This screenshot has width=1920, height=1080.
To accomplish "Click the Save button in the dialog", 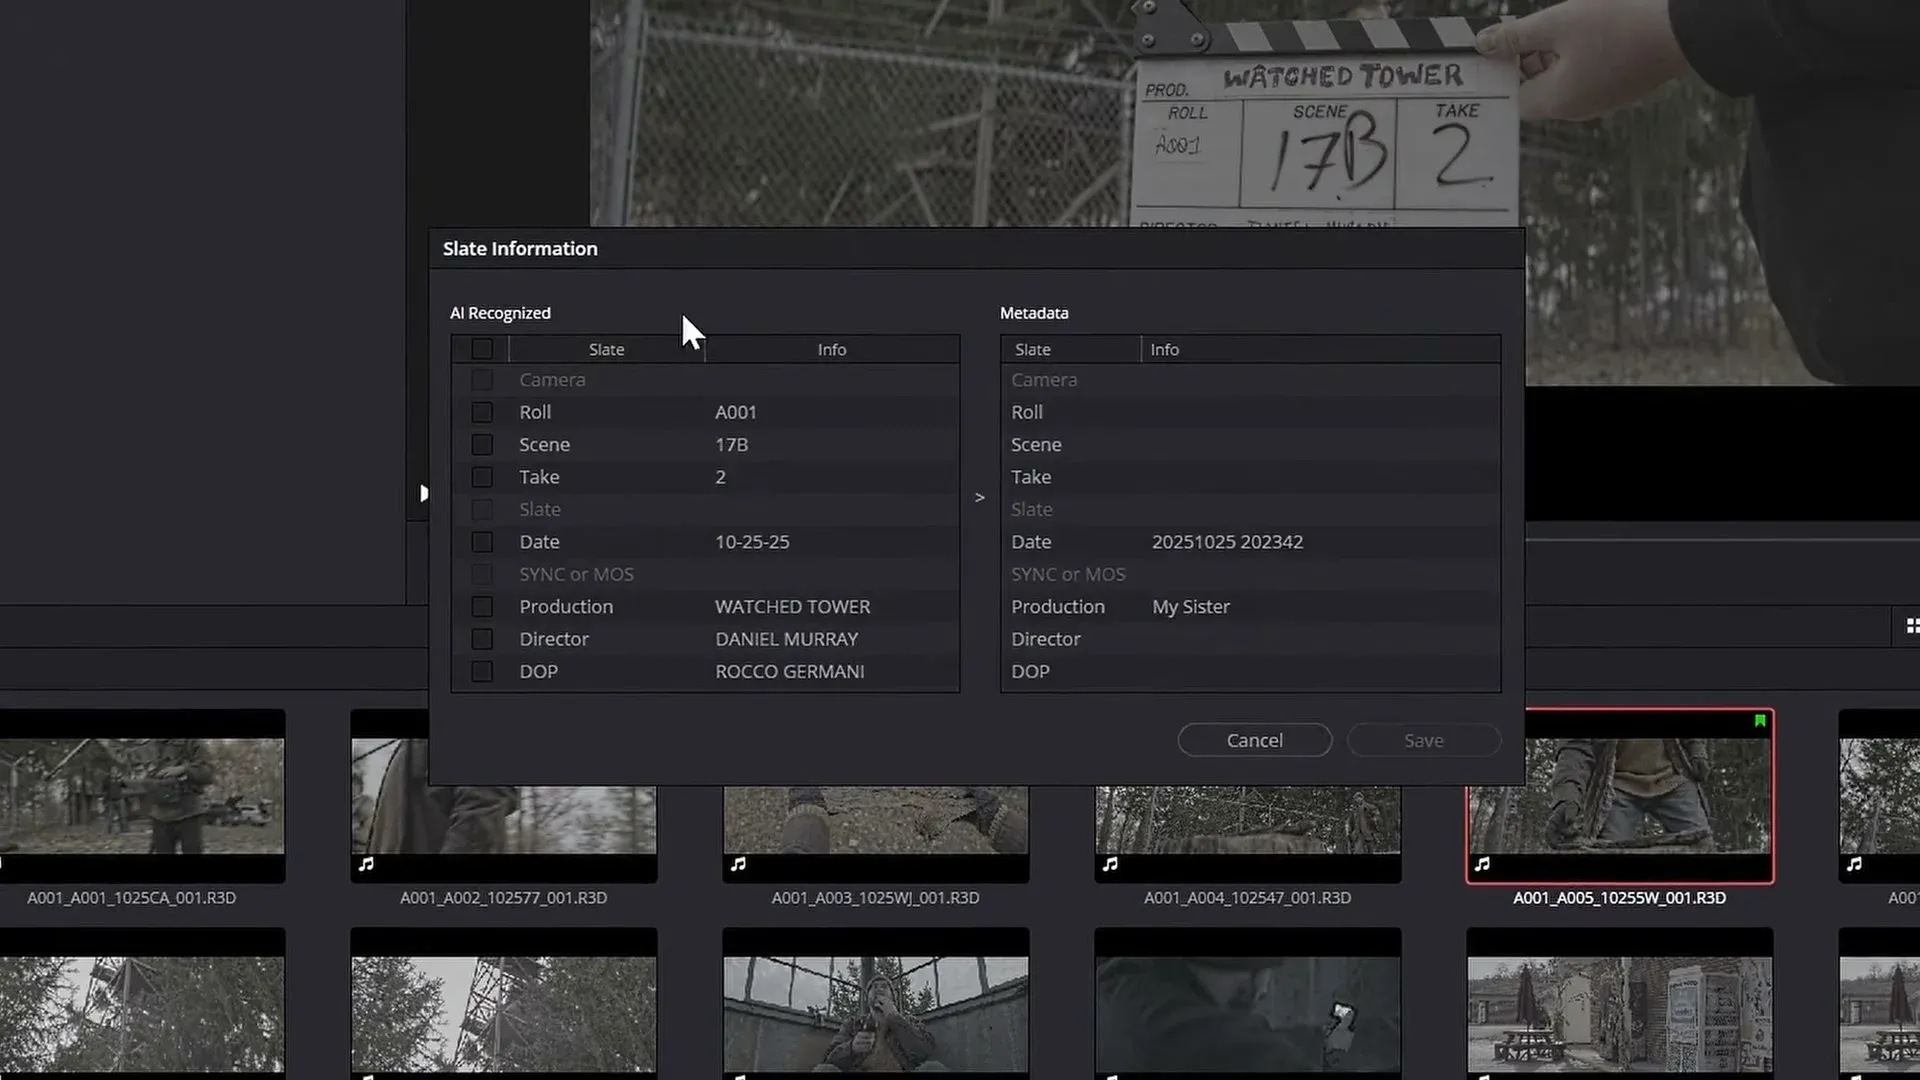I will (1423, 740).
